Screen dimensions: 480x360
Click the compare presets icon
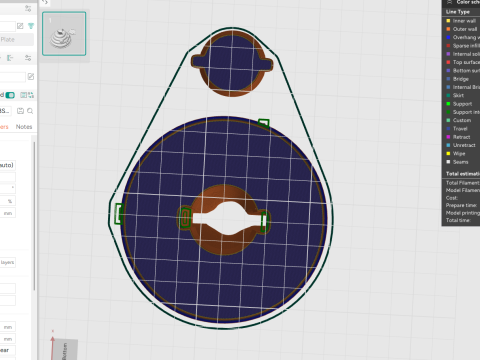[x=23, y=95]
